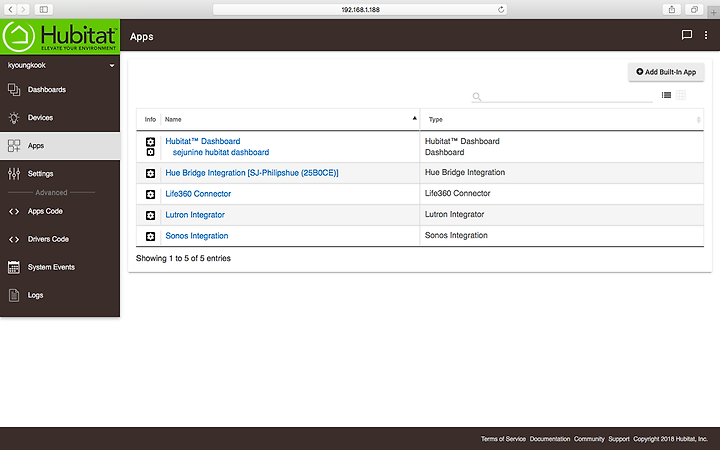The image size is (720, 450).
Task: Click the browser share icon
Action: 672,9
